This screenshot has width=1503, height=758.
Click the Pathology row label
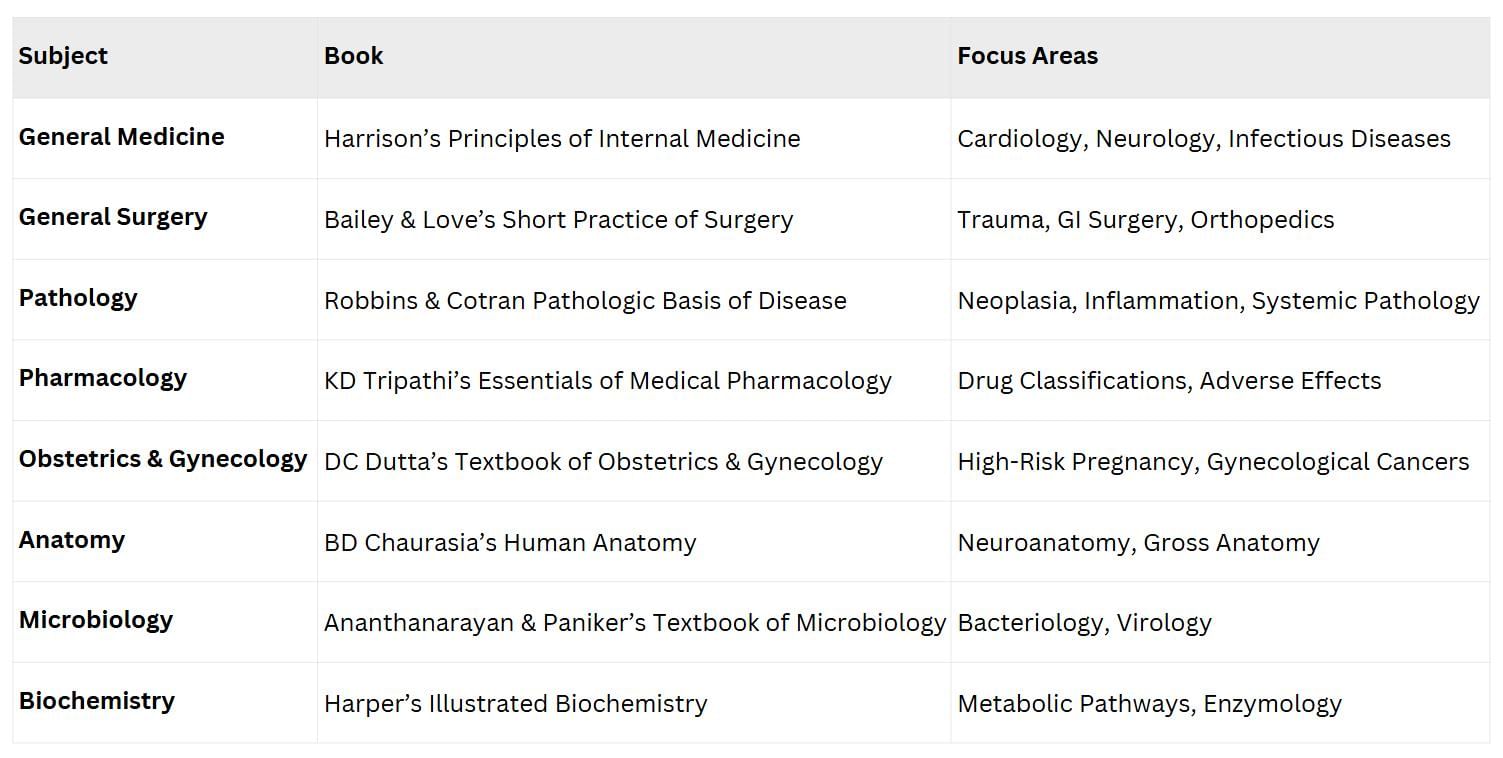[x=78, y=298]
